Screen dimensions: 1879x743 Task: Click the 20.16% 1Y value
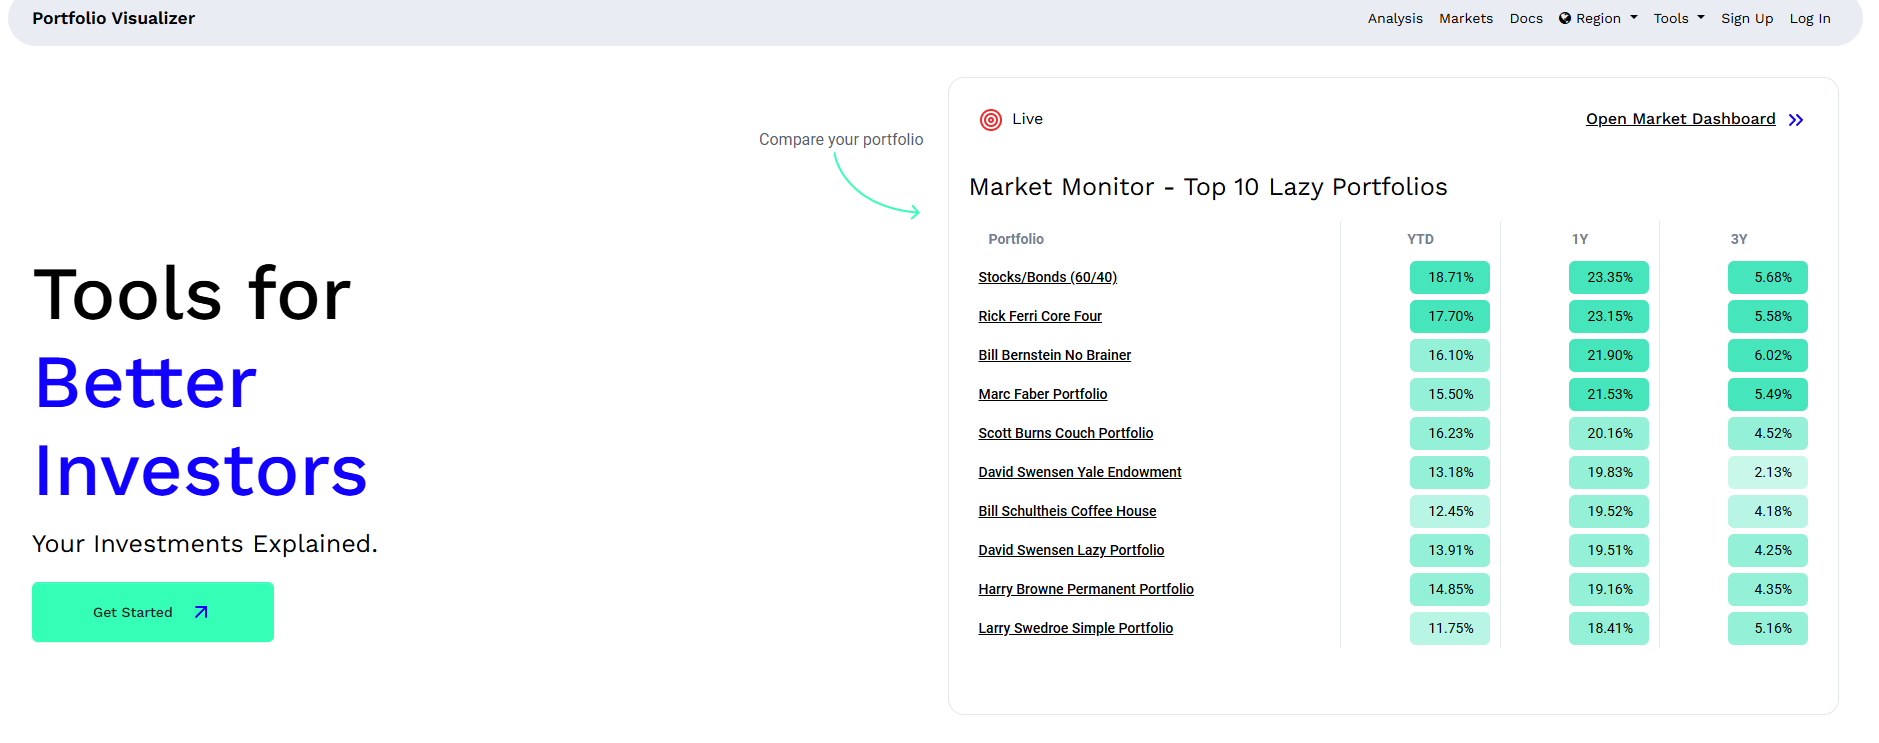tap(1609, 433)
